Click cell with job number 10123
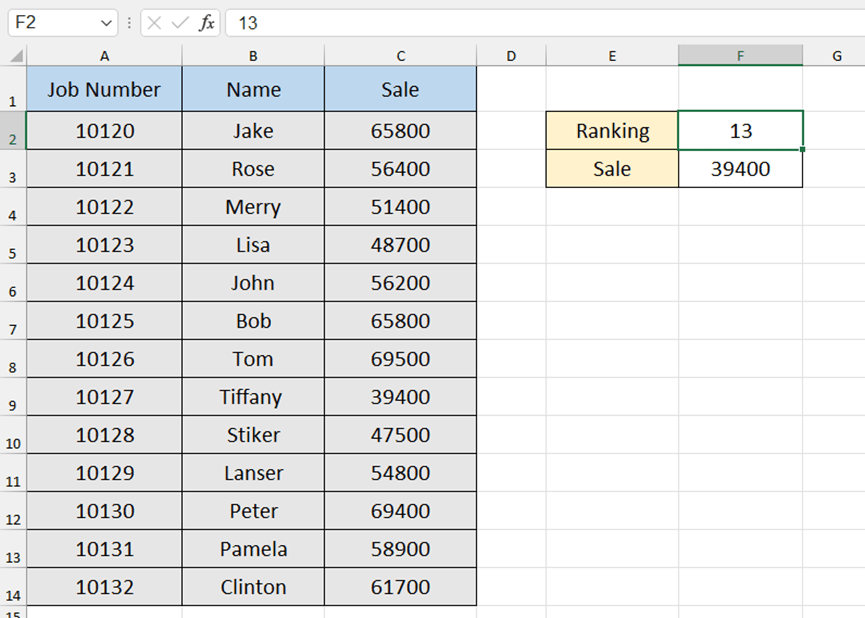Image resolution: width=865 pixels, height=618 pixels. [104, 244]
